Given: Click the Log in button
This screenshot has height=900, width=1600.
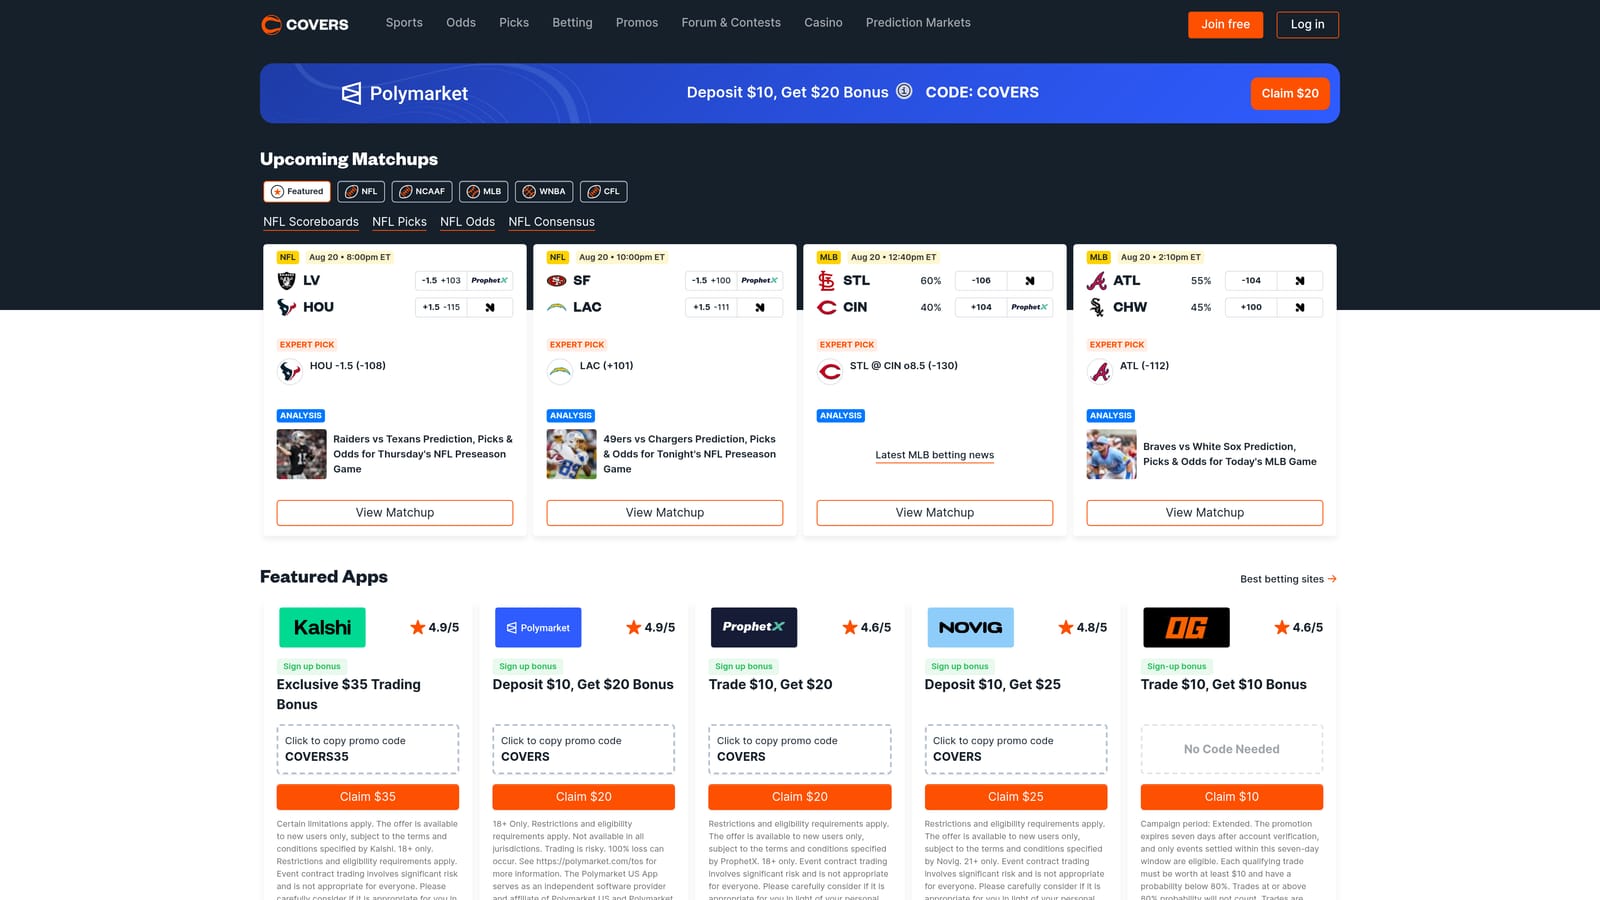Looking at the screenshot, I should [x=1307, y=24].
